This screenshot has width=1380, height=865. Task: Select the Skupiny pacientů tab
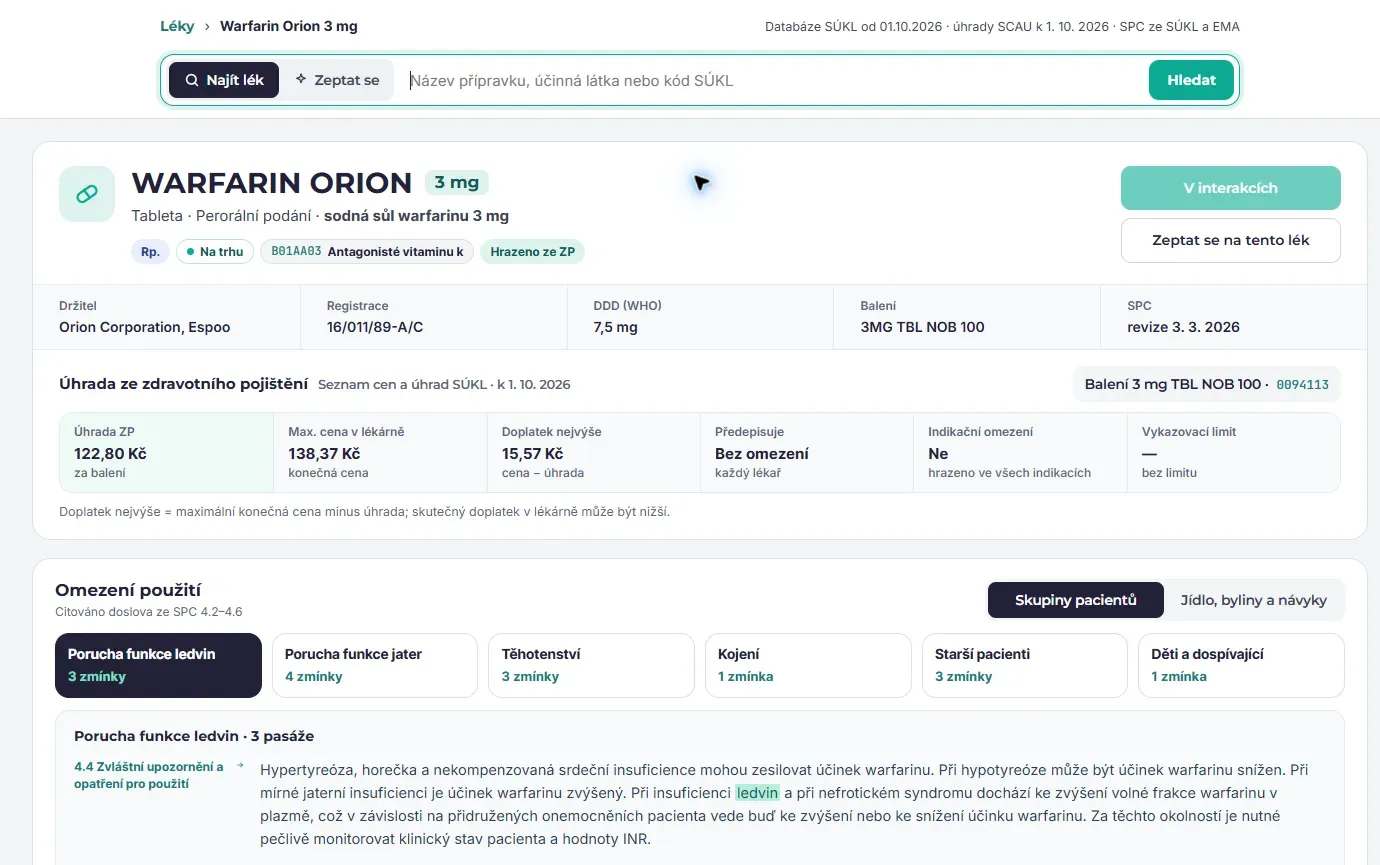[x=1076, y=600]
